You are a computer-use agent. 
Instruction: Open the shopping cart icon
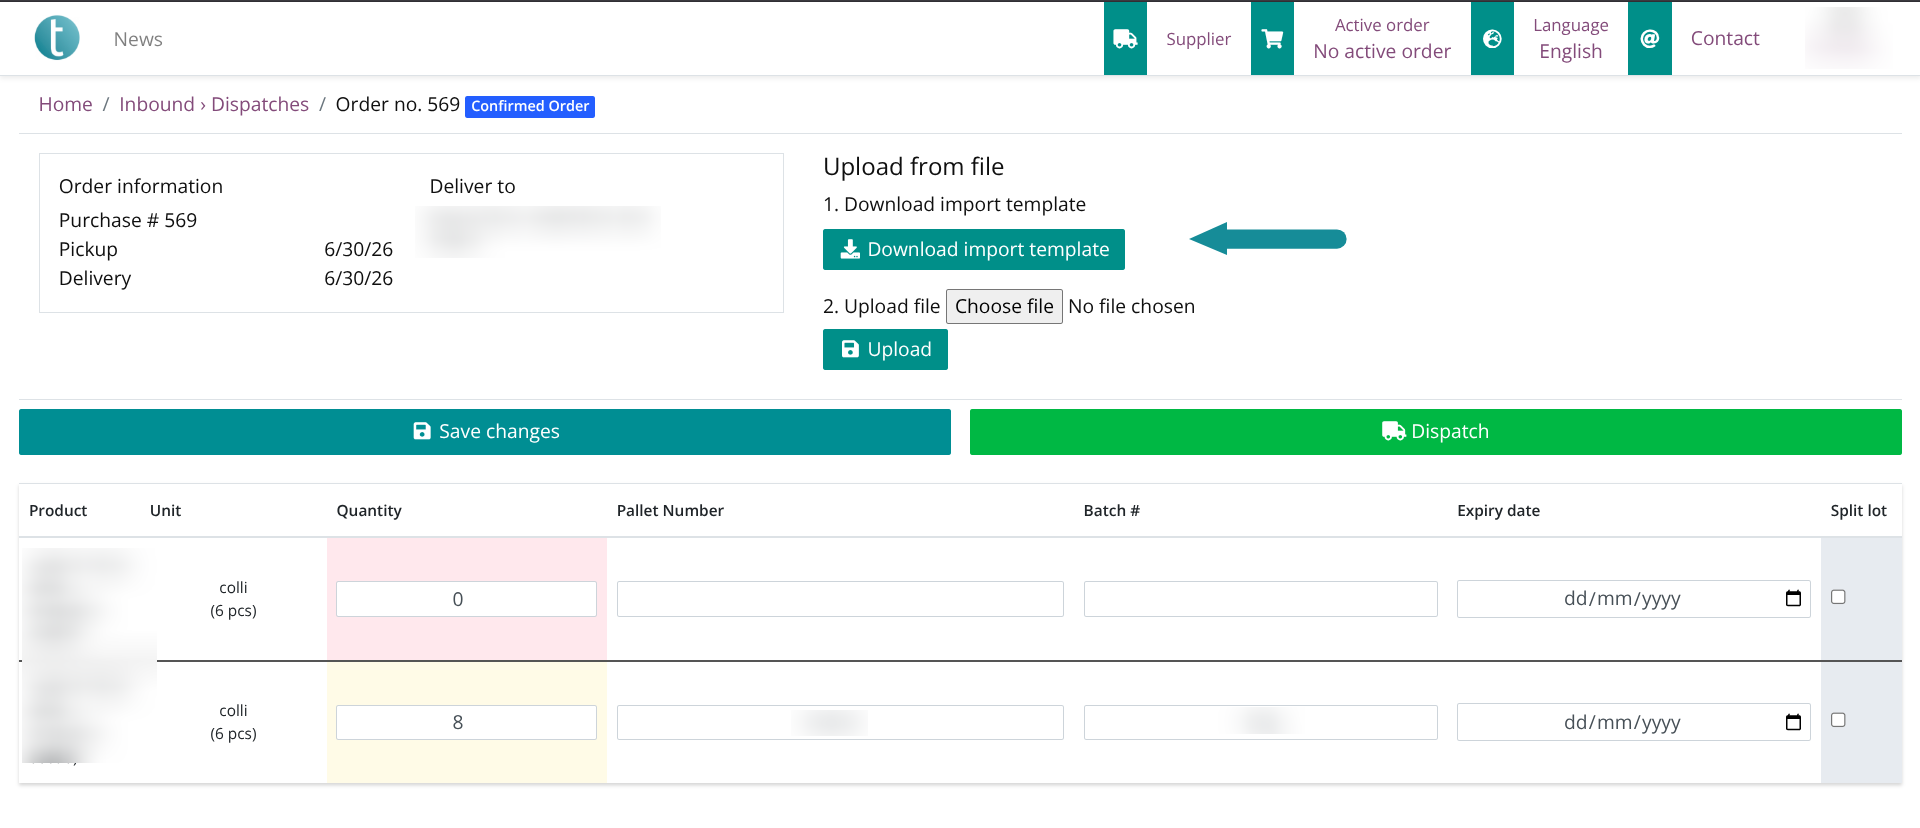[x=1272, y=38]
